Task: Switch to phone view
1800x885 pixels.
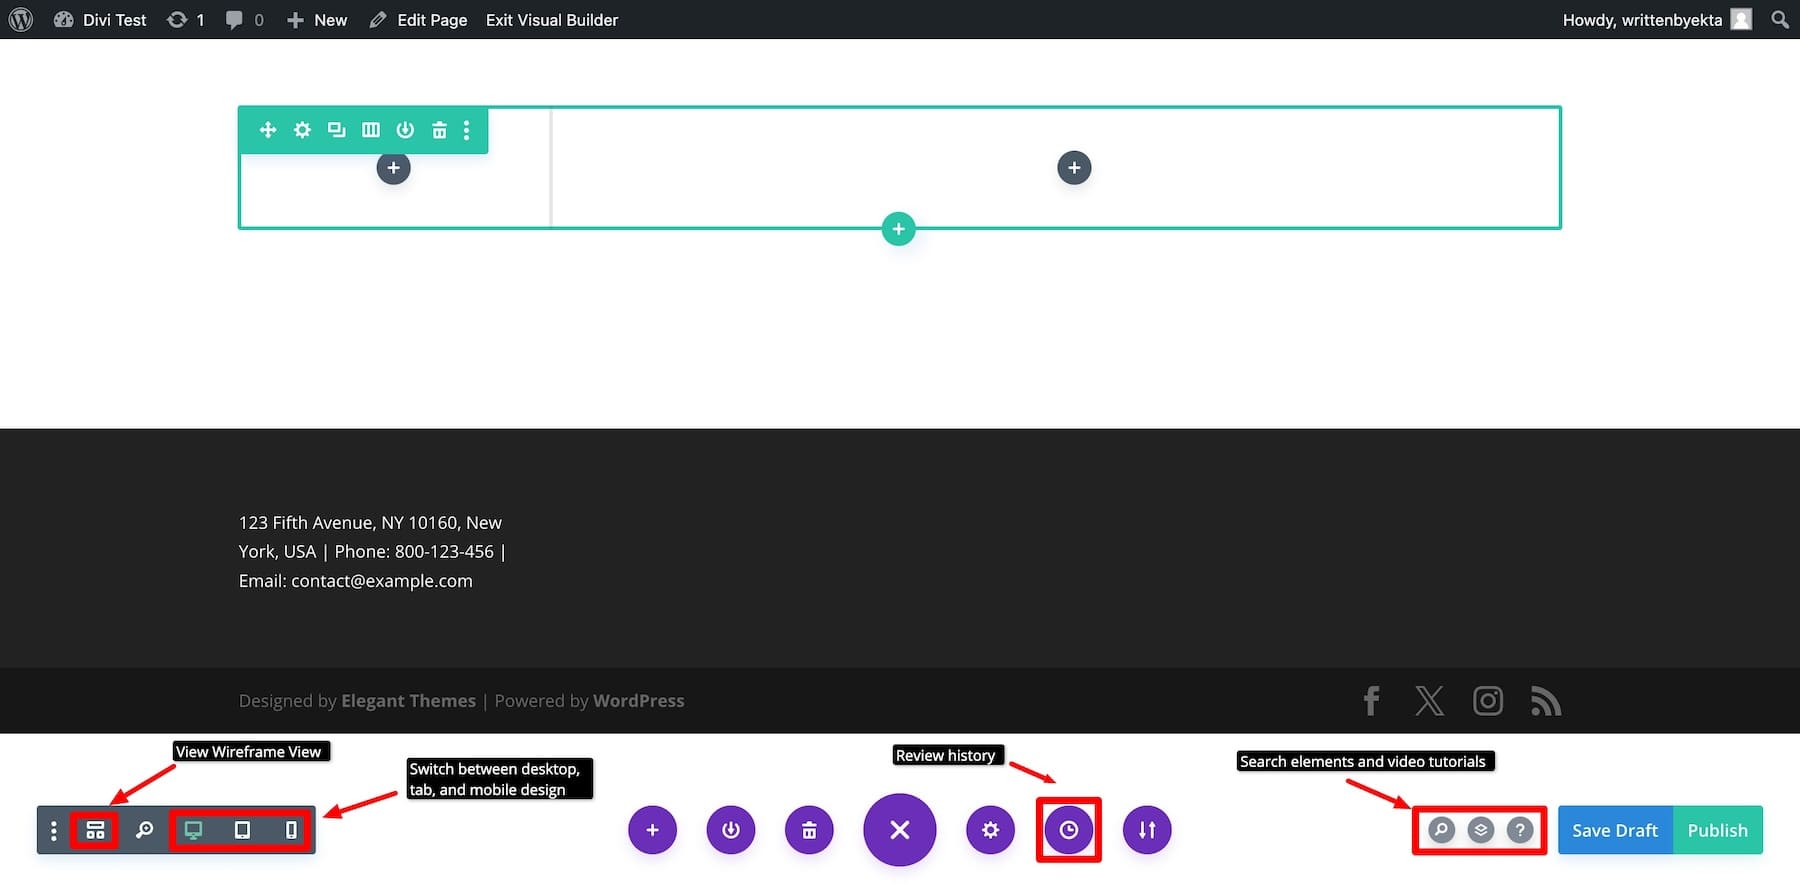Action: pyautogui.click(x=291, y=830)
